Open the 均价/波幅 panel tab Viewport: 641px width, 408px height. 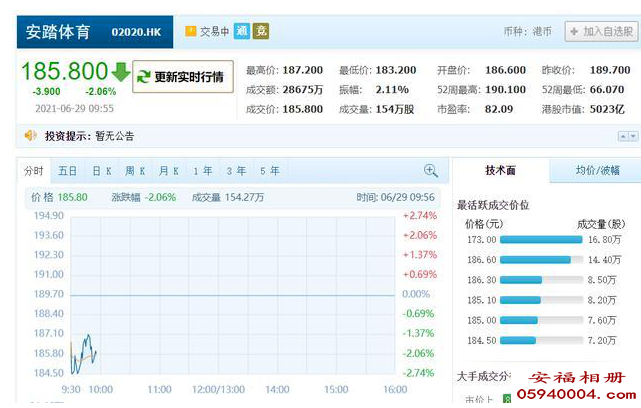tap(597, 170)
